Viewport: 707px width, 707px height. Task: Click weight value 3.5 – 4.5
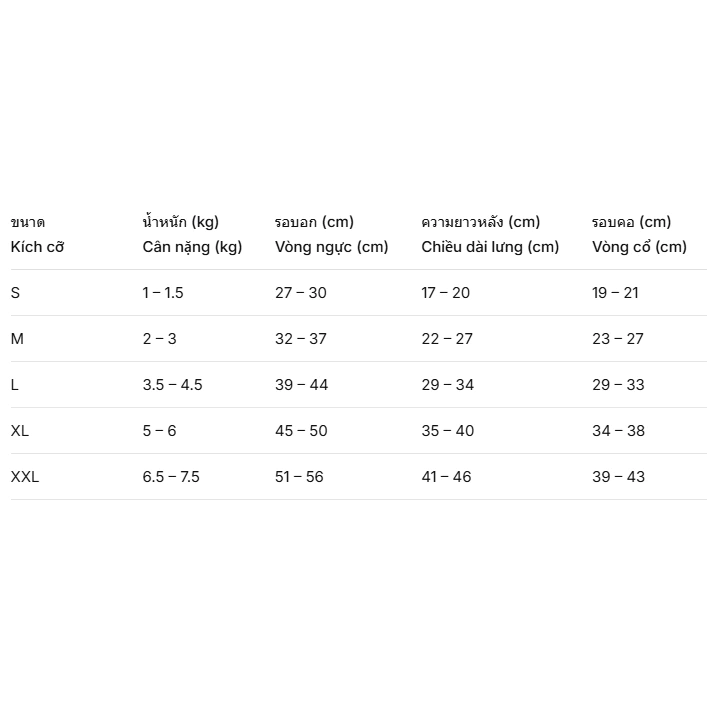[173, 385]
